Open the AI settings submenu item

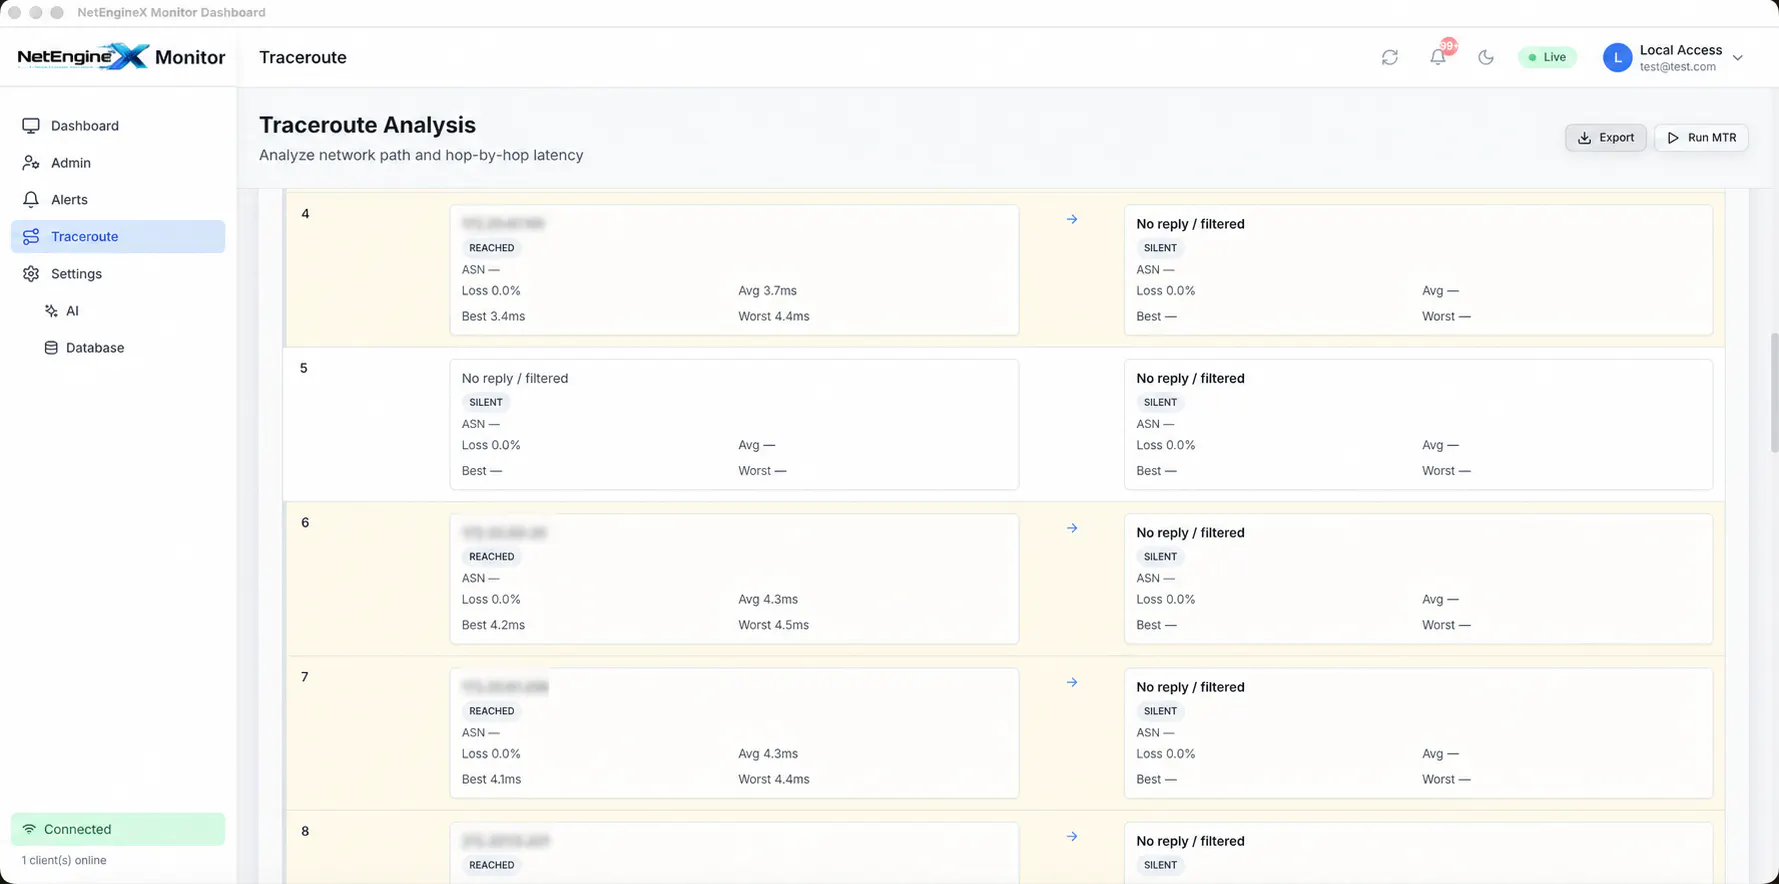click(x=130, y=311)
